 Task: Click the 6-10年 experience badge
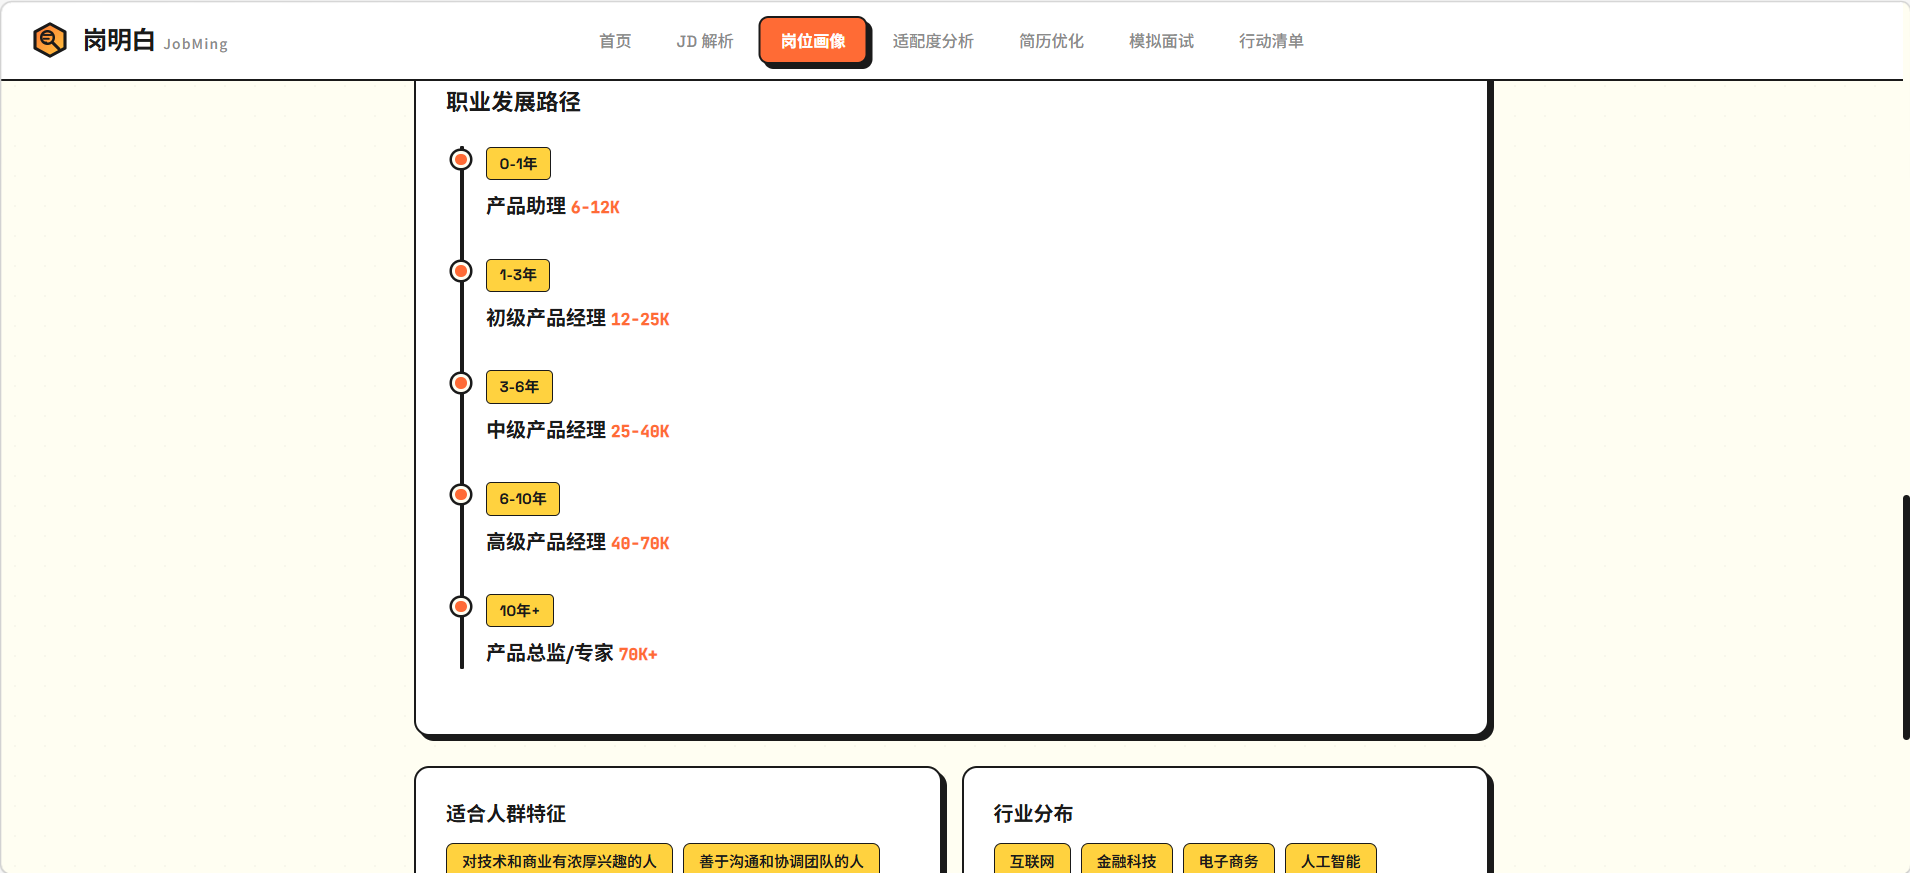click(522, 498)
